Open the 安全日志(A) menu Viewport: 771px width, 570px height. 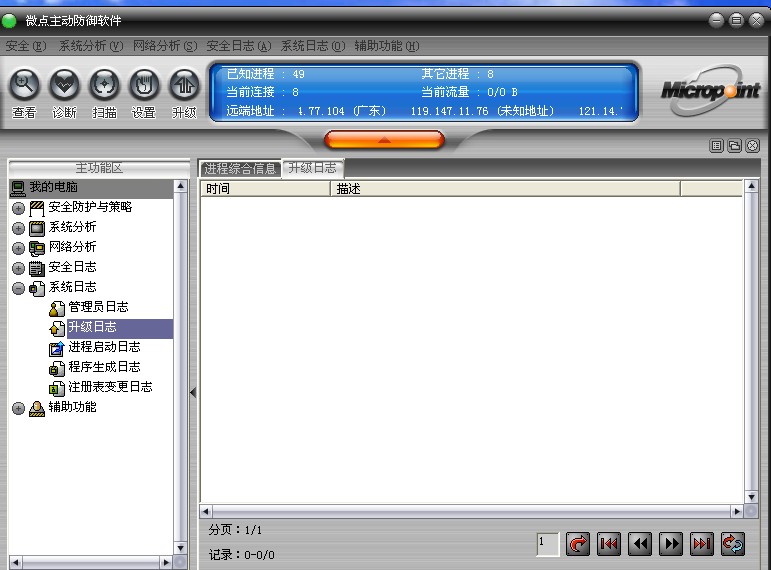239,46
